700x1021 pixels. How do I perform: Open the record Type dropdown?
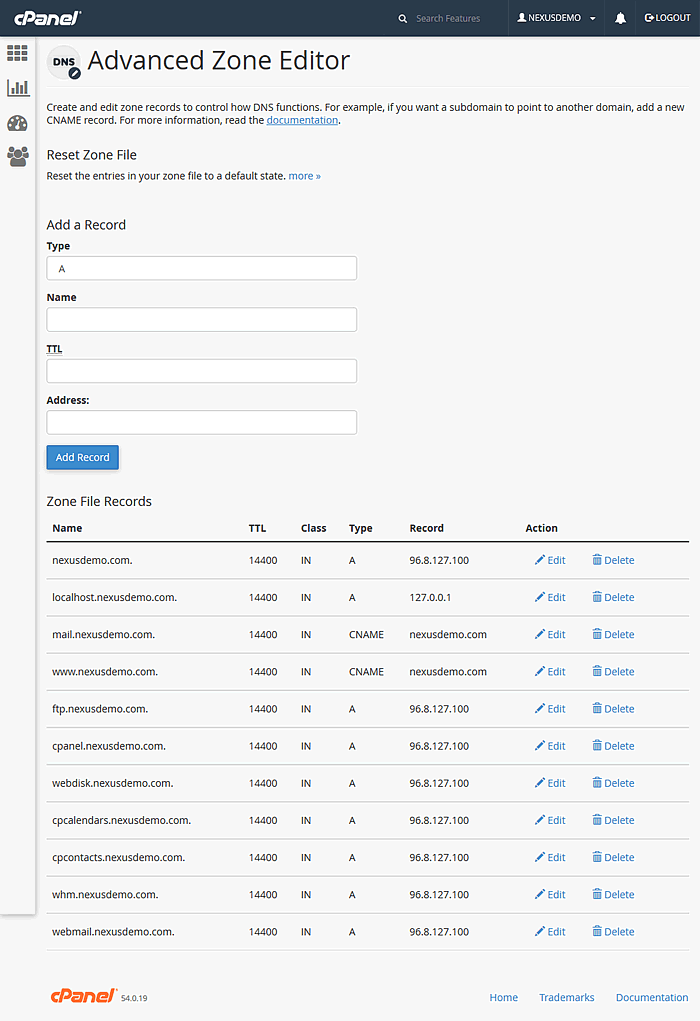pyautogui.click(x=201, y=268)
